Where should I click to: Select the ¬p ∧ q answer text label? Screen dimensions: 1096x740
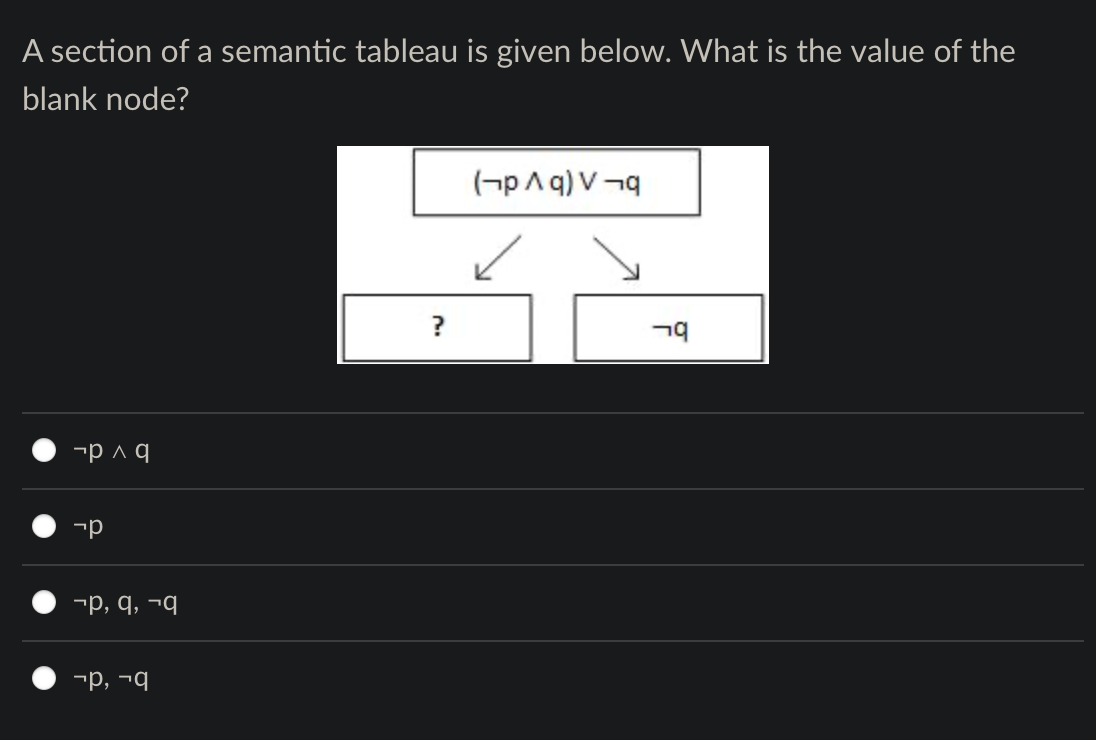pos(110,450)
